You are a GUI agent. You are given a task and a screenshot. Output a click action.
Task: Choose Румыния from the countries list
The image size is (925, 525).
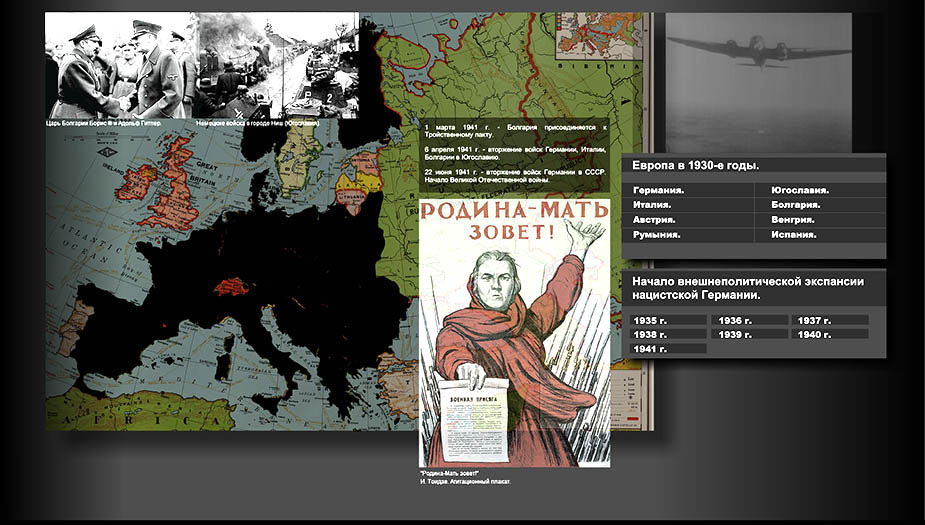[657, 235]
